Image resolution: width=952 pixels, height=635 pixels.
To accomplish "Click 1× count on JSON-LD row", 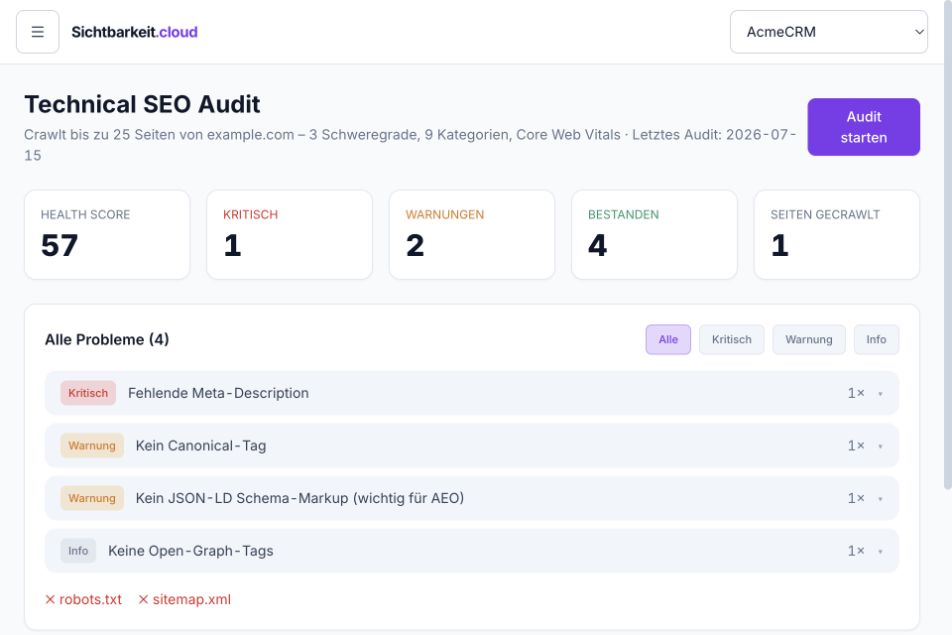I will (856, 498).
